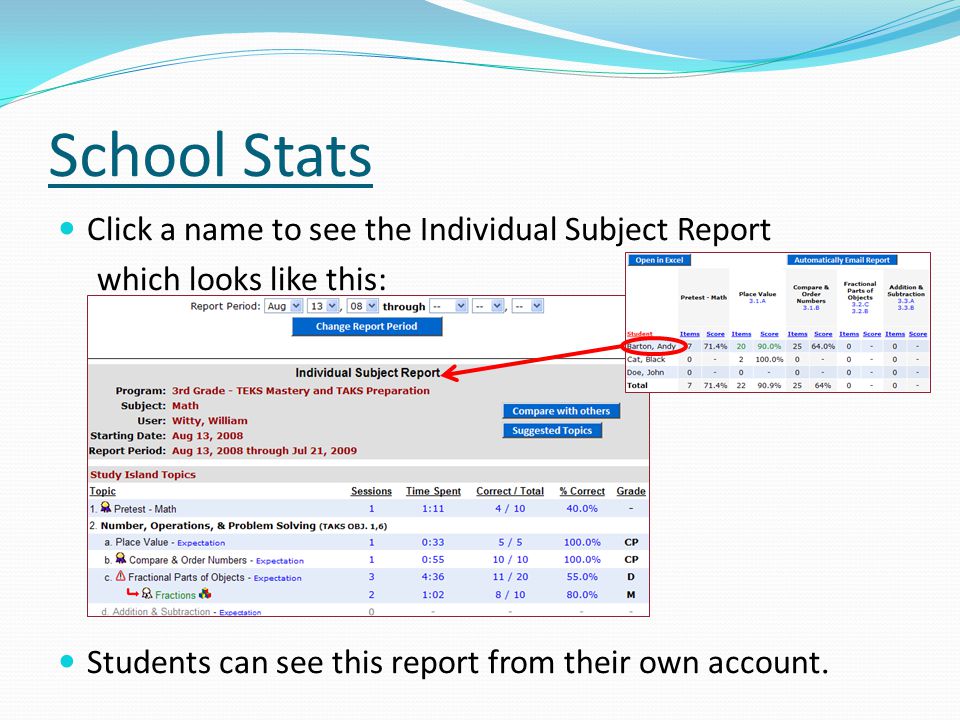The width and height of the screenshot is (960, 720).
Task: Click student name Cat, Black
Action: point(646,359)
